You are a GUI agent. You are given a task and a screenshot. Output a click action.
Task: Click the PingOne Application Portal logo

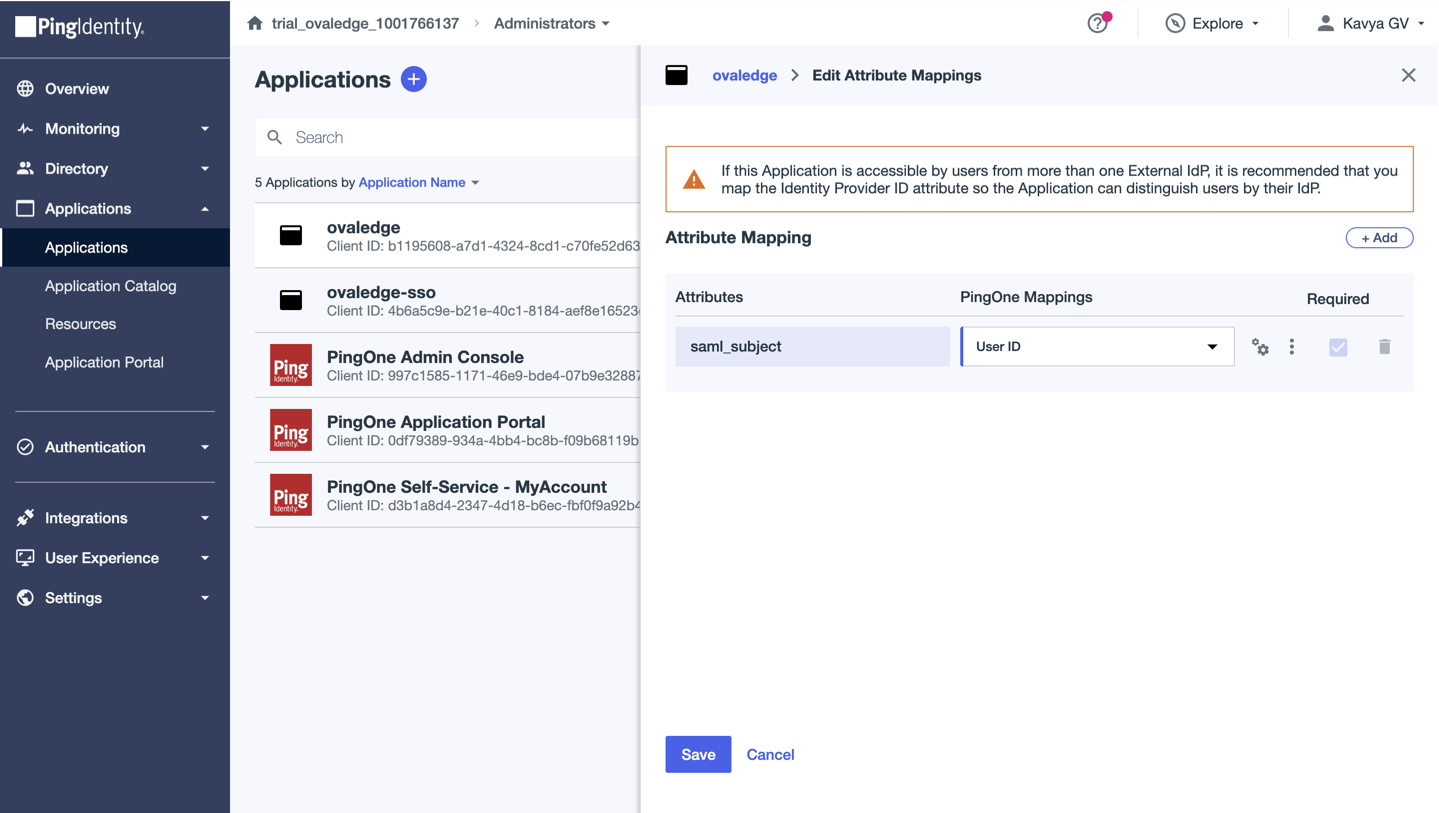pos(291,430)
